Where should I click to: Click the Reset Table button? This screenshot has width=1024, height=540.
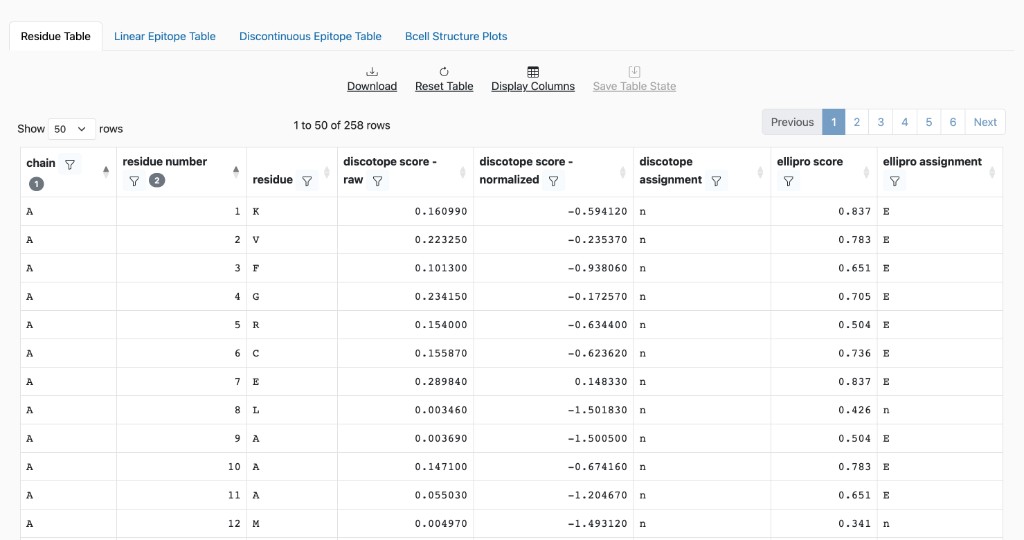[x=444, y=79]
